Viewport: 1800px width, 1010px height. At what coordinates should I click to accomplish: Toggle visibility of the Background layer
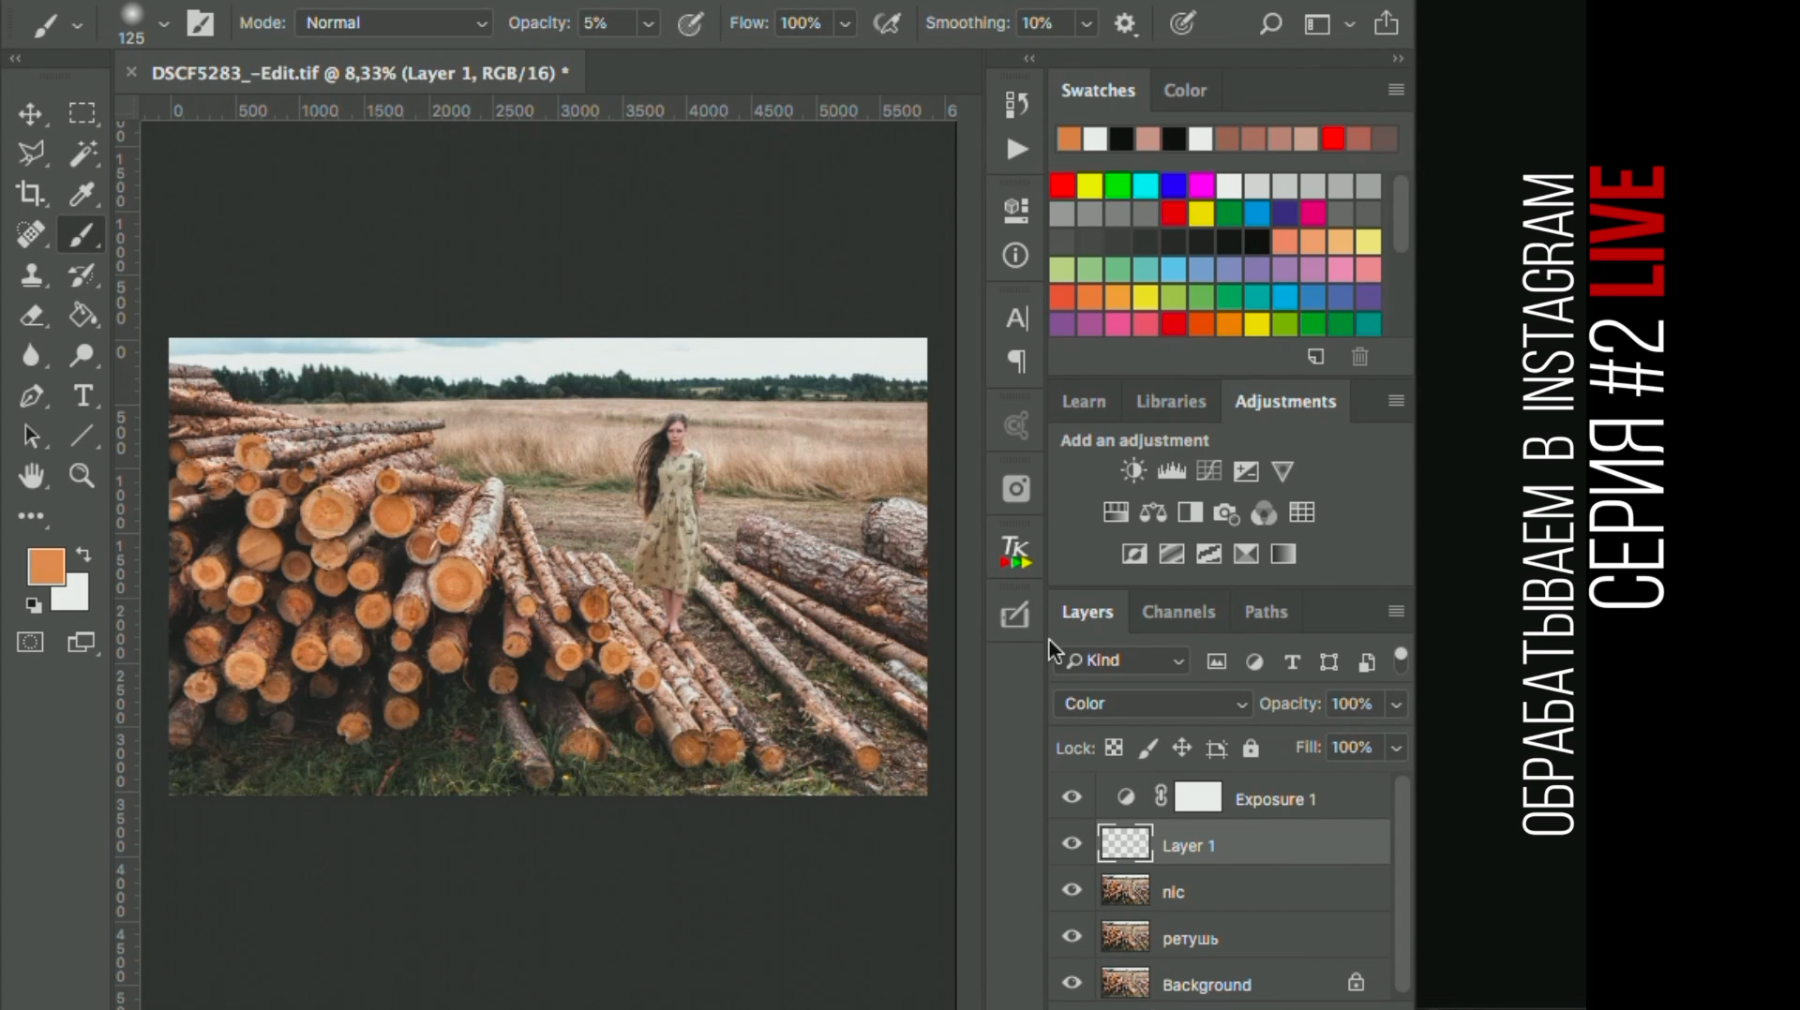pyautogui.click(x=1072, y=983)
